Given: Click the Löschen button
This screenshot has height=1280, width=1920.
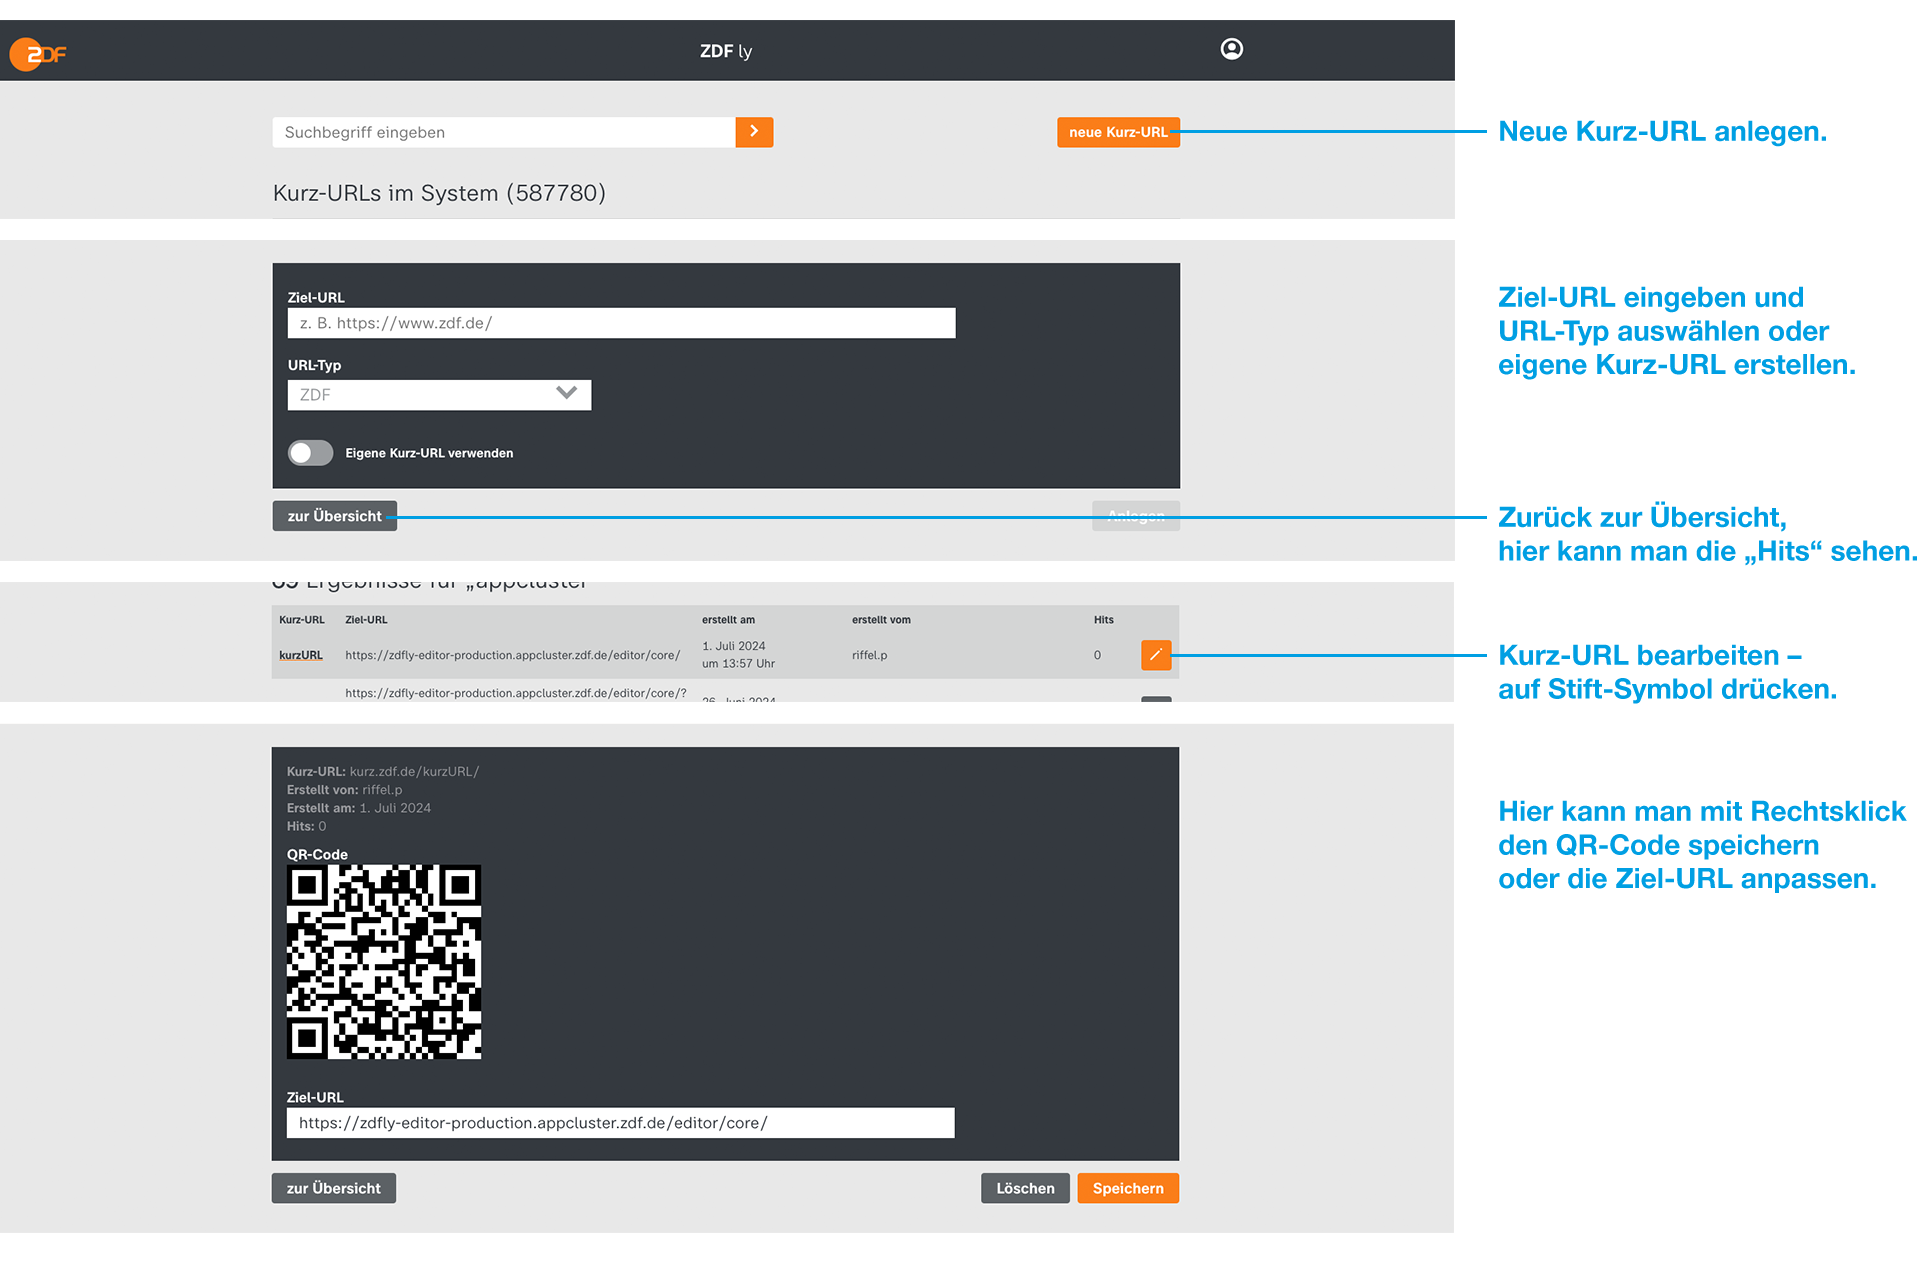Looking at the screenshot, I should click(x=1024, y=1188).
